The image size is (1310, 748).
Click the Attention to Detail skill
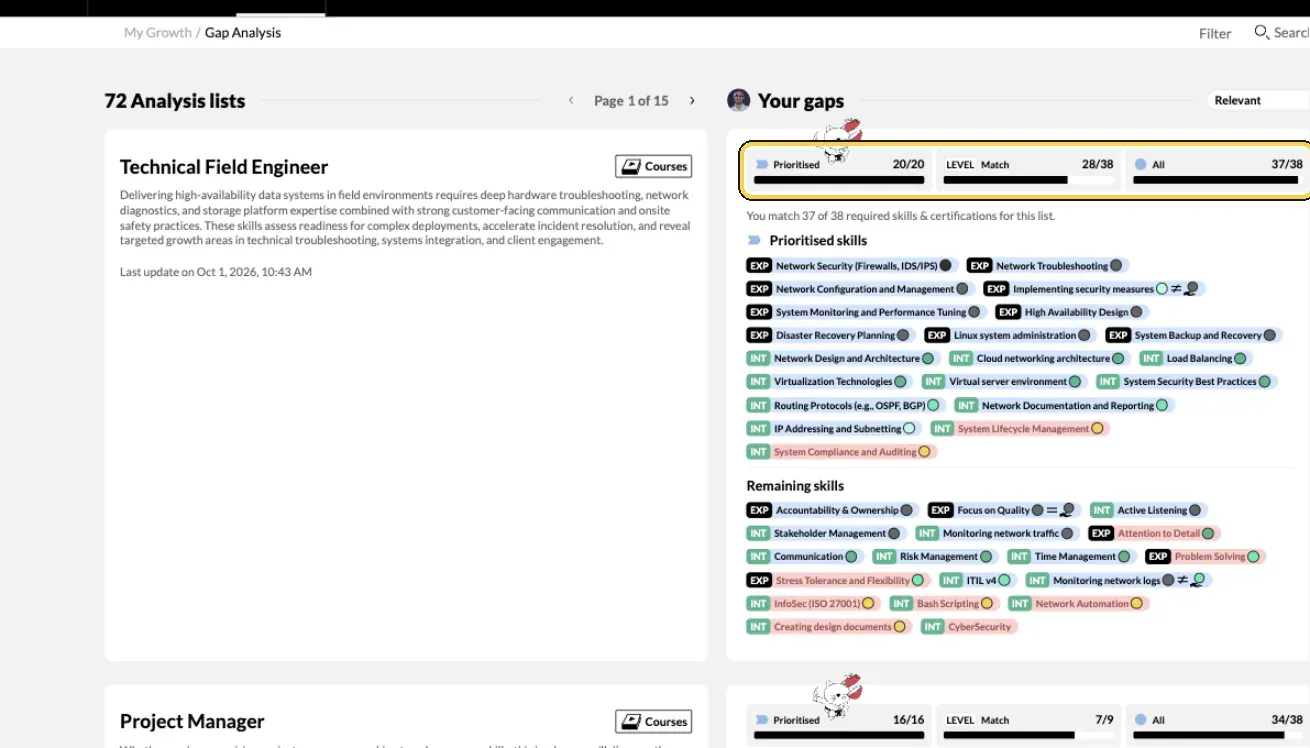tap(1155, 534)
